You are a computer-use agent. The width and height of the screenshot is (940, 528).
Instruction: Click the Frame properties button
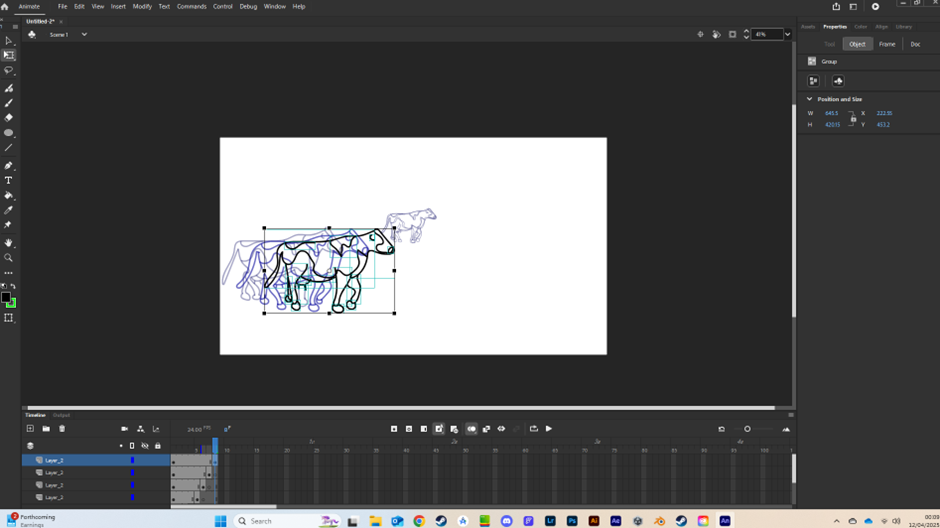(x=887, y=44)
